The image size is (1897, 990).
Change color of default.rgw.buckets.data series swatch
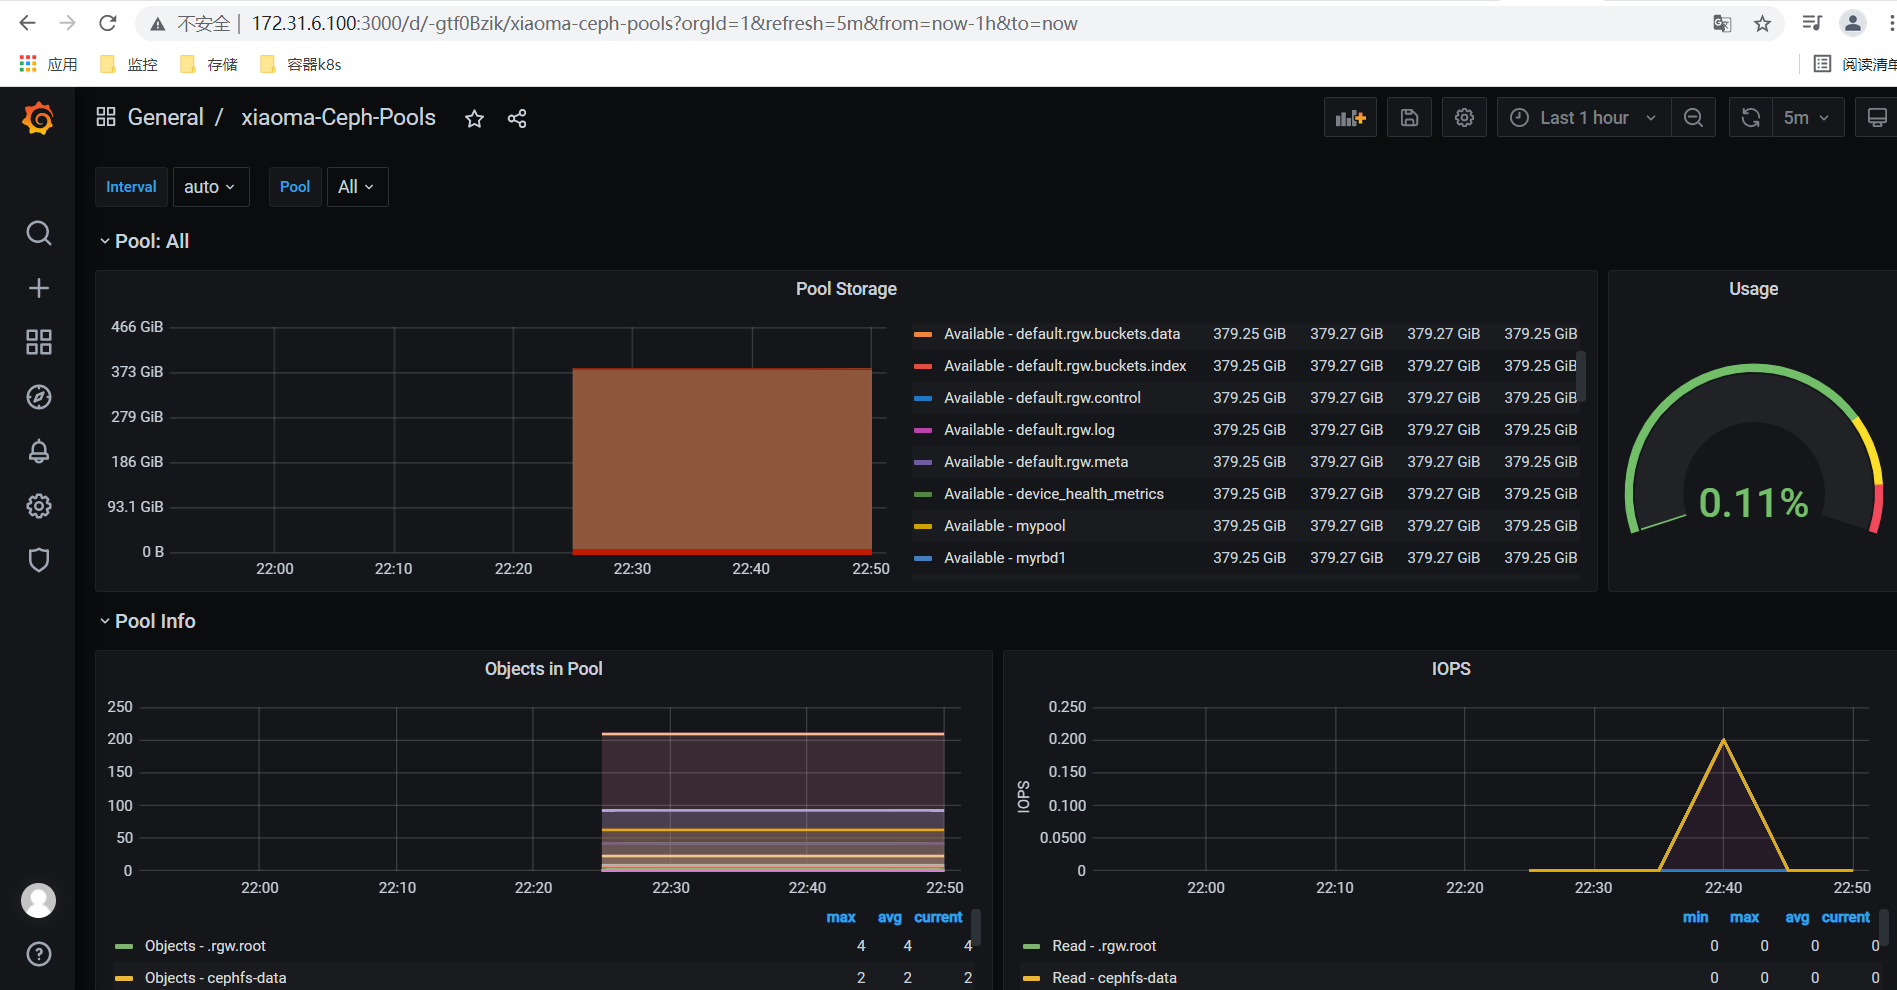[x=923, y=334]
